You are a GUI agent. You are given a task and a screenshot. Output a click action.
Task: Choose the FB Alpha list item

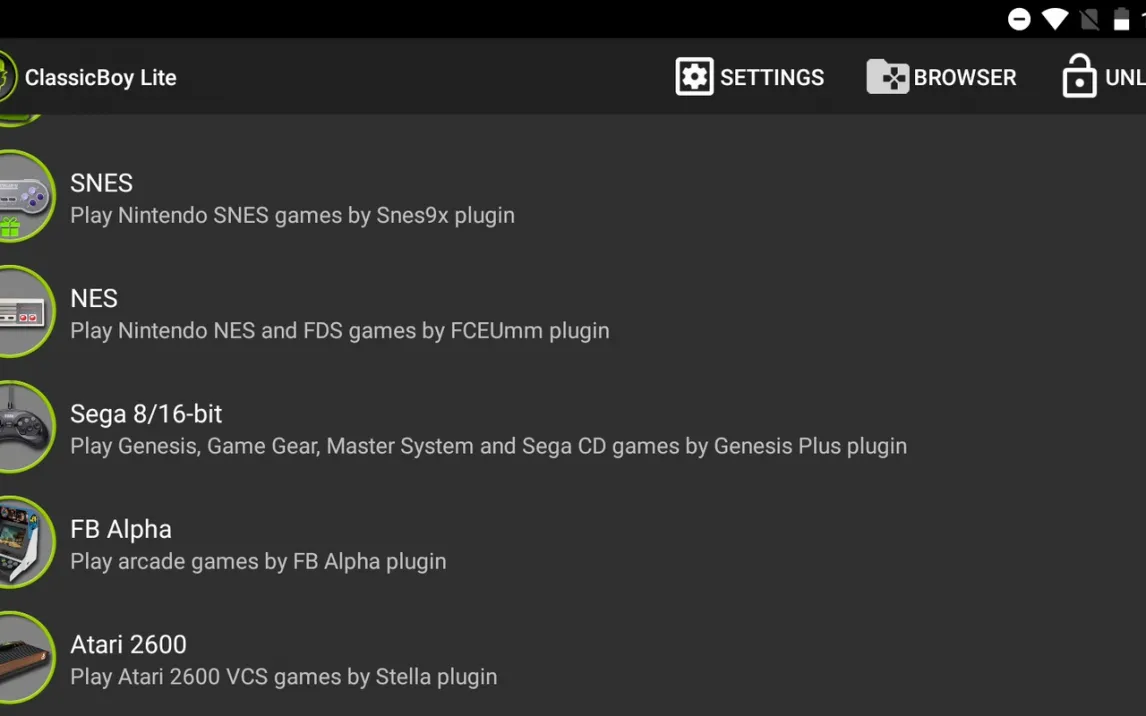(x=573, y=544)
